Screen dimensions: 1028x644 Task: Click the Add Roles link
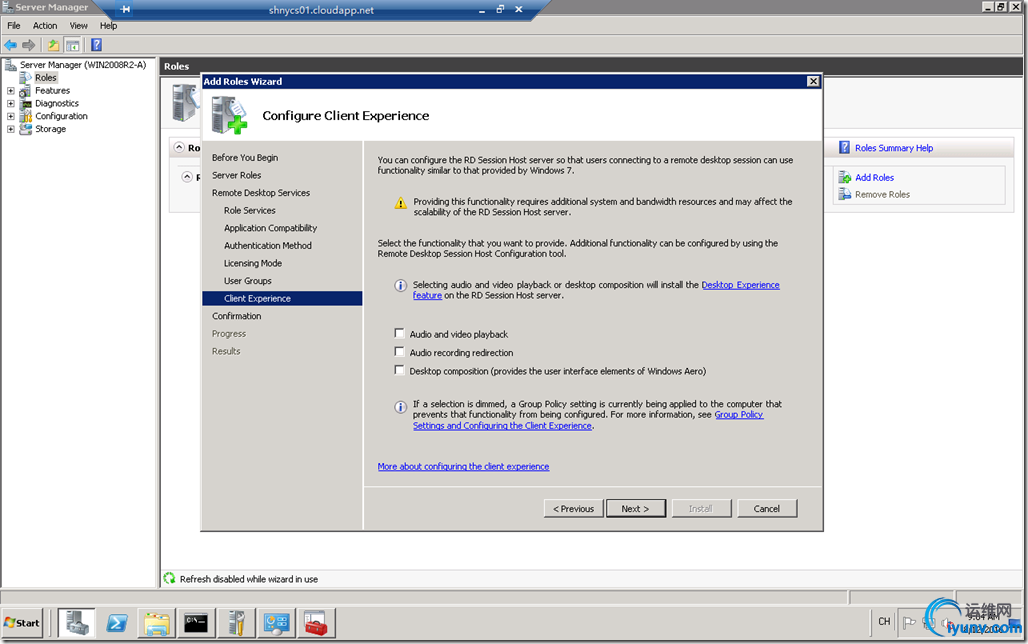point(875,177)
